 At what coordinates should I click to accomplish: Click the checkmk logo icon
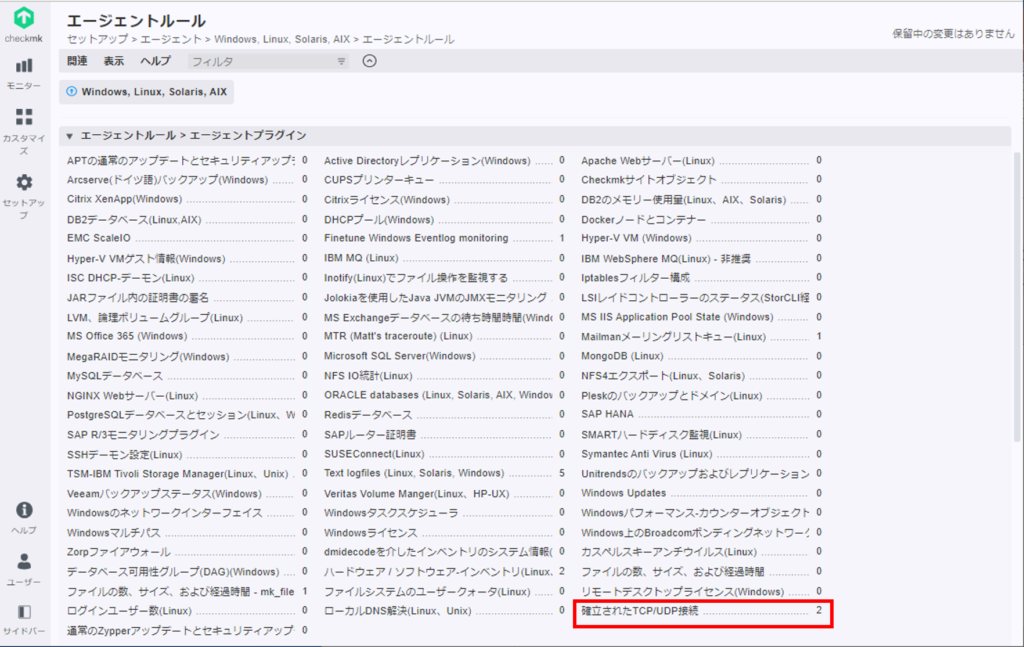[x=24, y=18]
